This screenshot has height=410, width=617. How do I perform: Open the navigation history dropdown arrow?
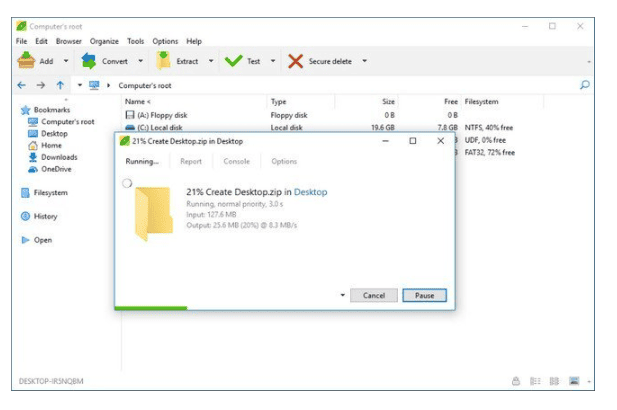click(80, 85)
